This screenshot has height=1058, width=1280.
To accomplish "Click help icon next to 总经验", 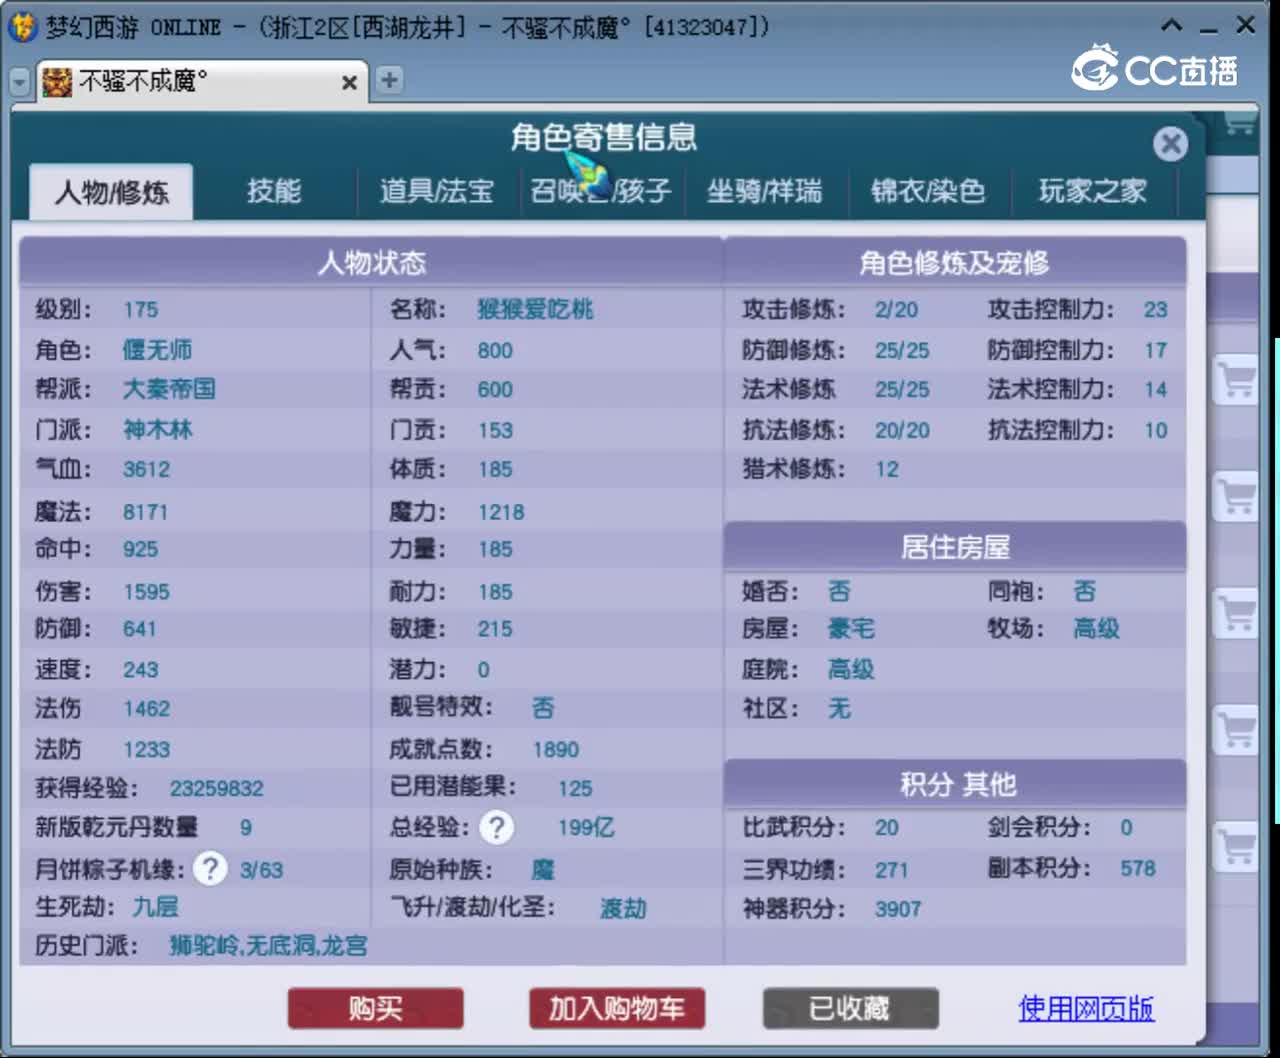I will [x=496, y=827].
